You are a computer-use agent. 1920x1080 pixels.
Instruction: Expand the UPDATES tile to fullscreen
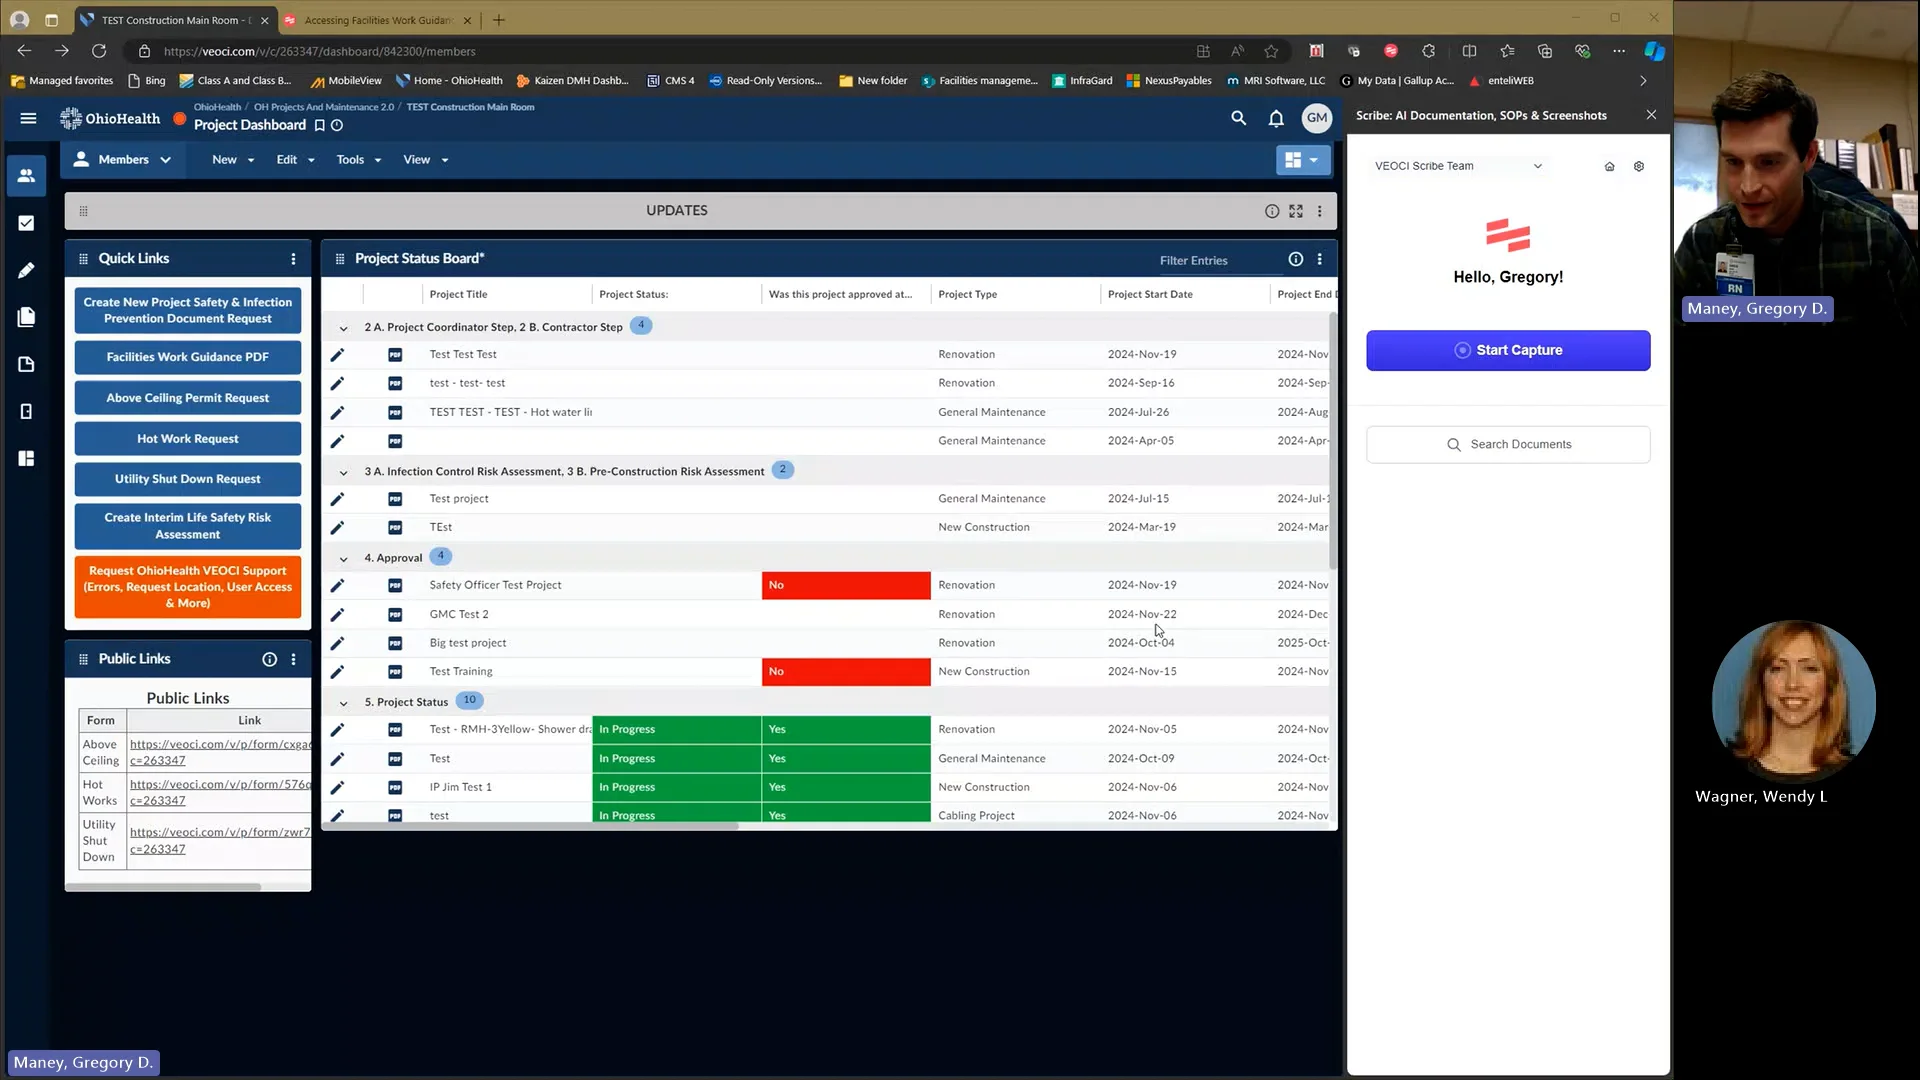pyautogui.click(x=1296, y=211)
